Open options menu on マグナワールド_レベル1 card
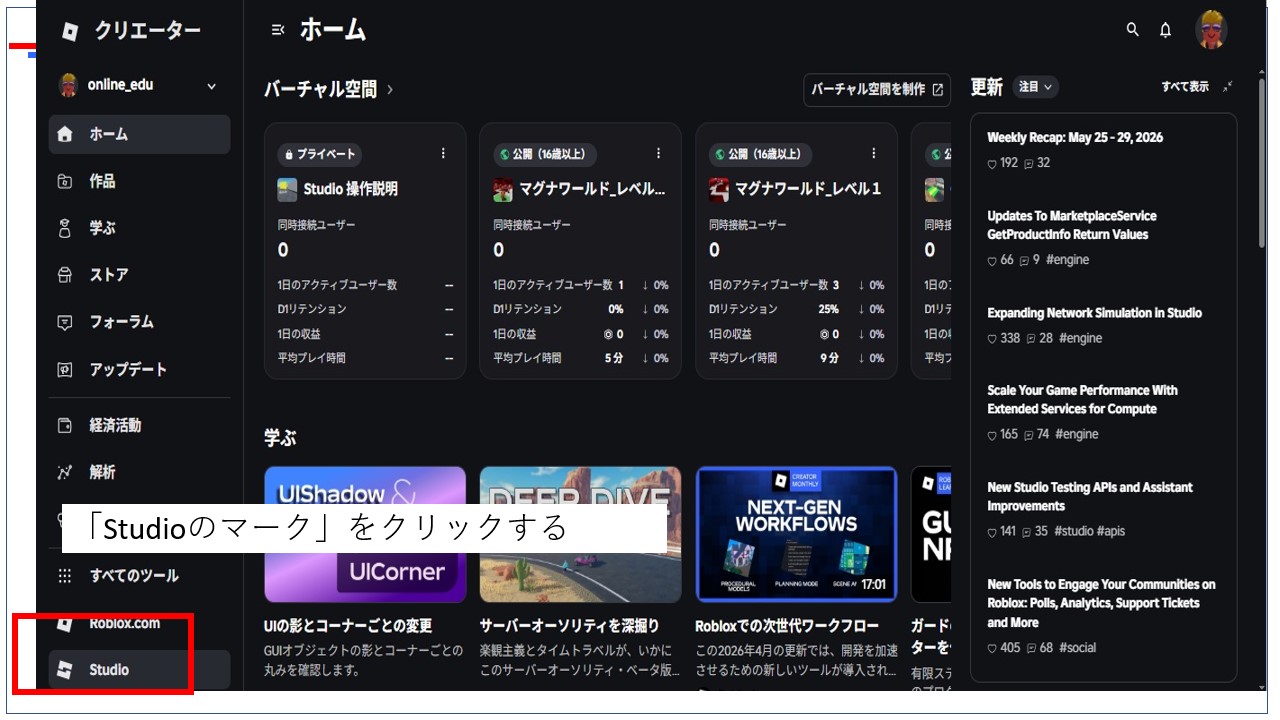The width and height of the screenshot is (1280, 720). click(873, 154)
